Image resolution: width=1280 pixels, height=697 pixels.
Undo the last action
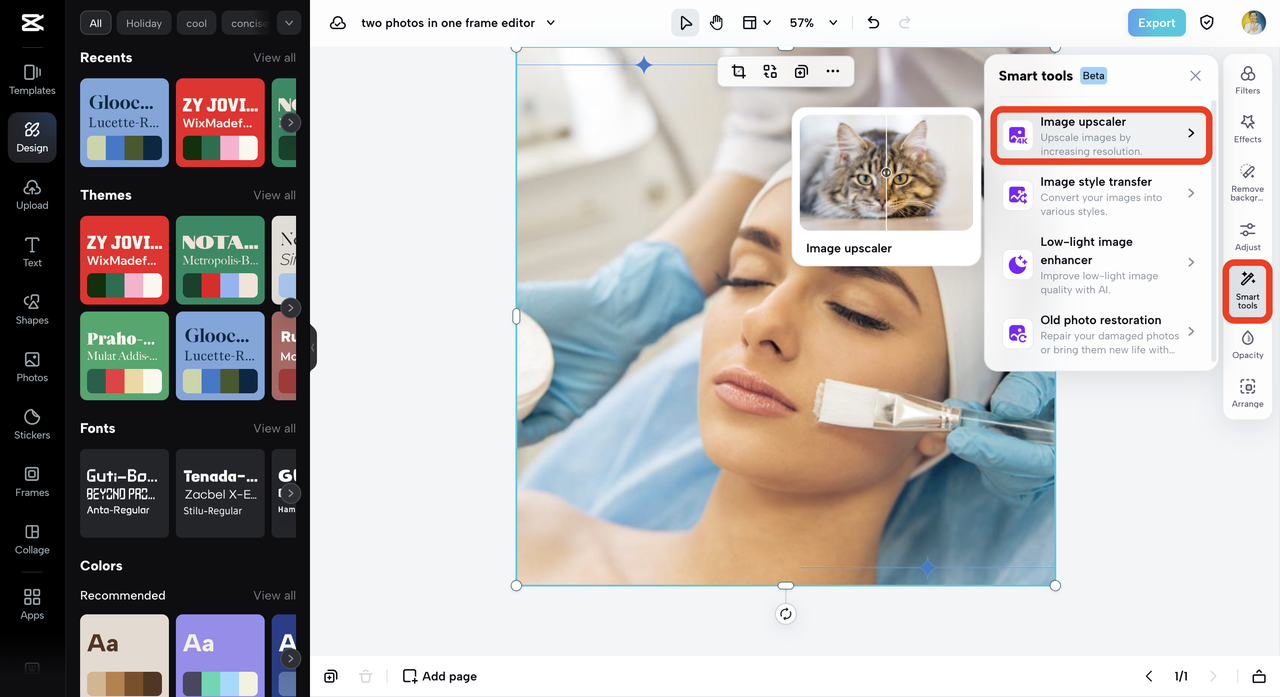873,23
